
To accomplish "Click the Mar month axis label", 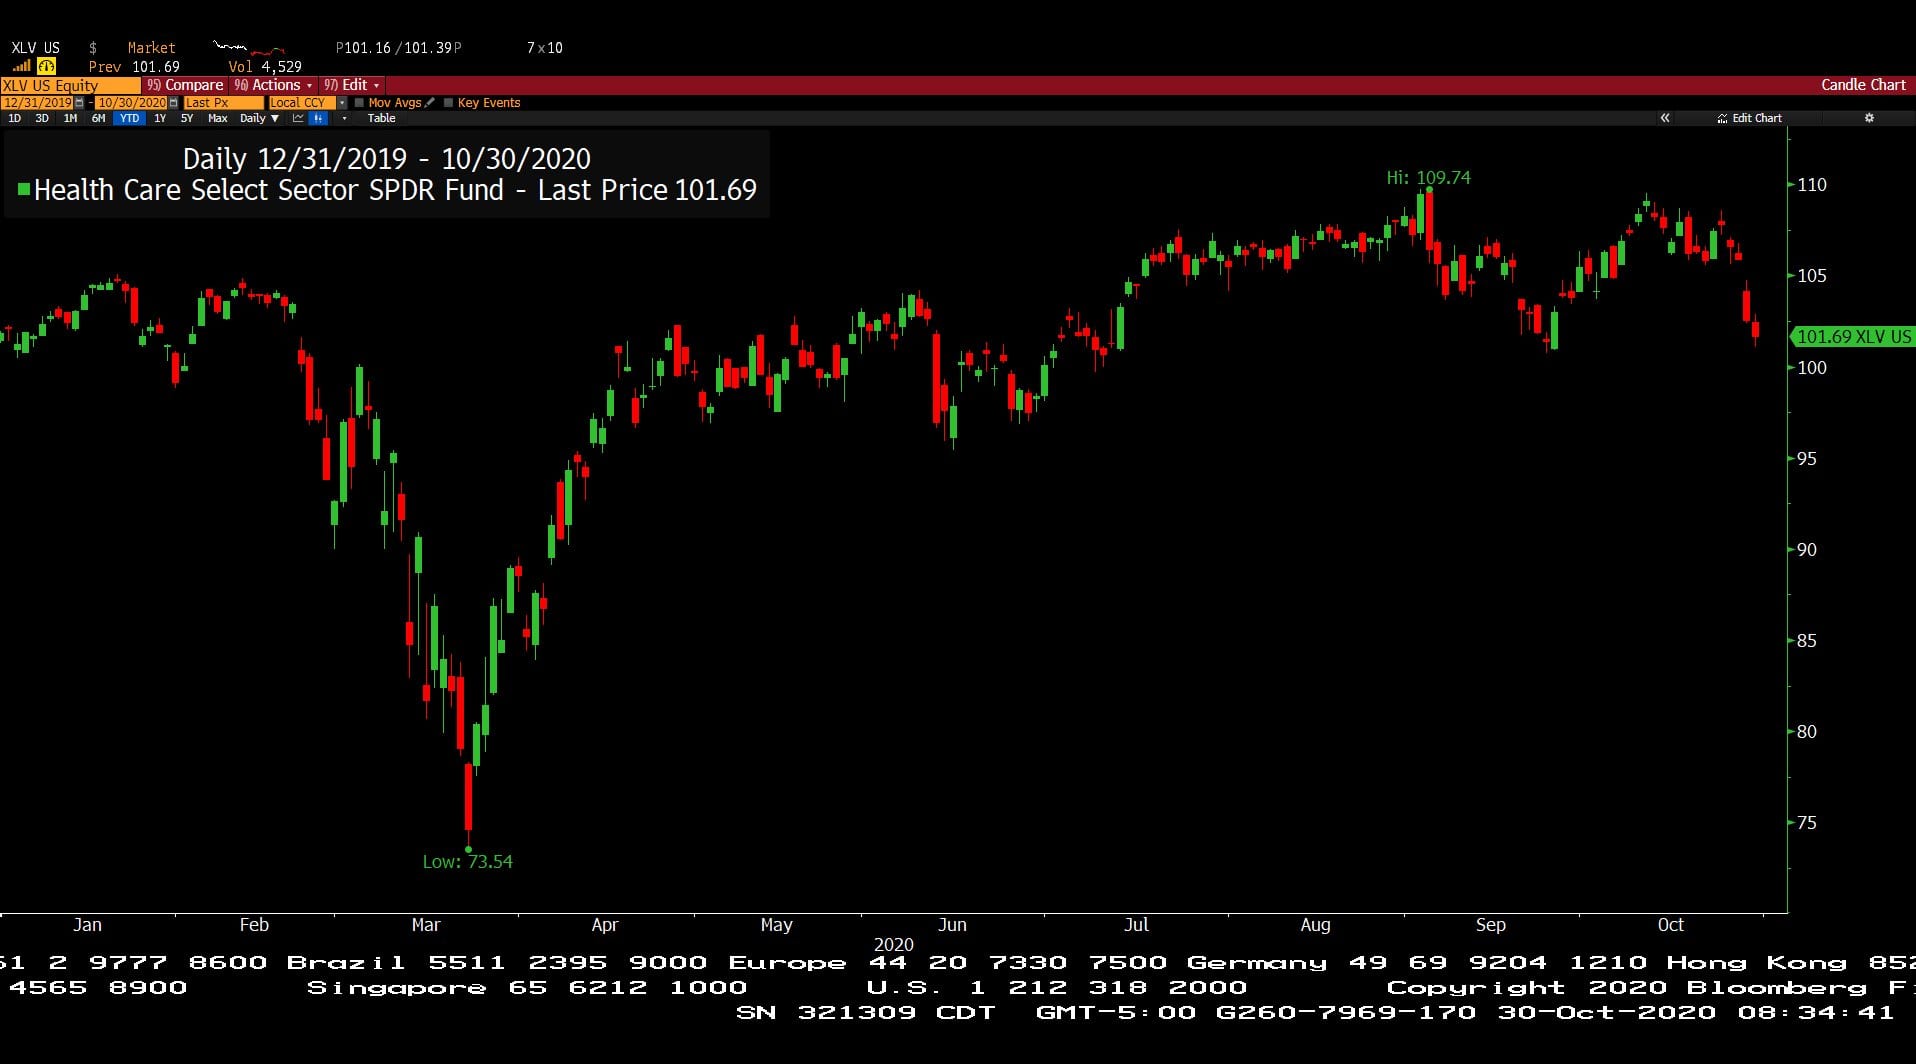I will pos(426,925).
